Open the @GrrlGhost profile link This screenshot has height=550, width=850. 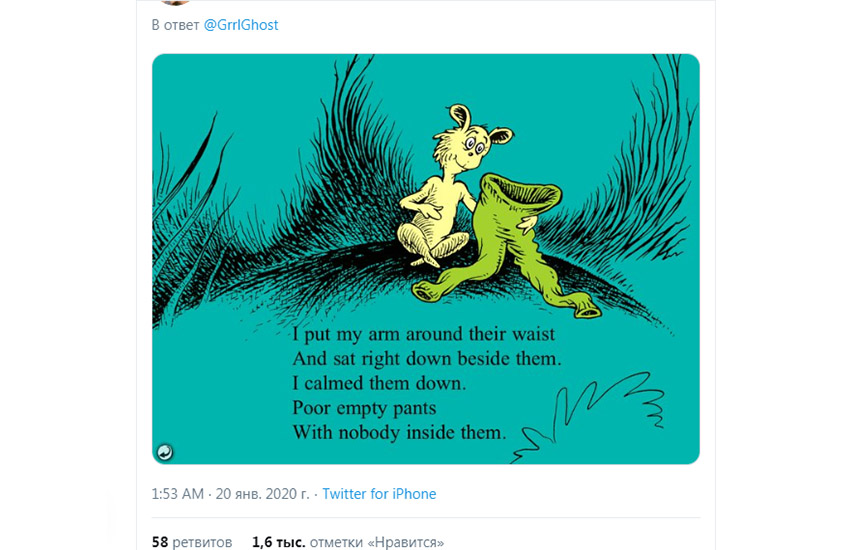point(241,25)
